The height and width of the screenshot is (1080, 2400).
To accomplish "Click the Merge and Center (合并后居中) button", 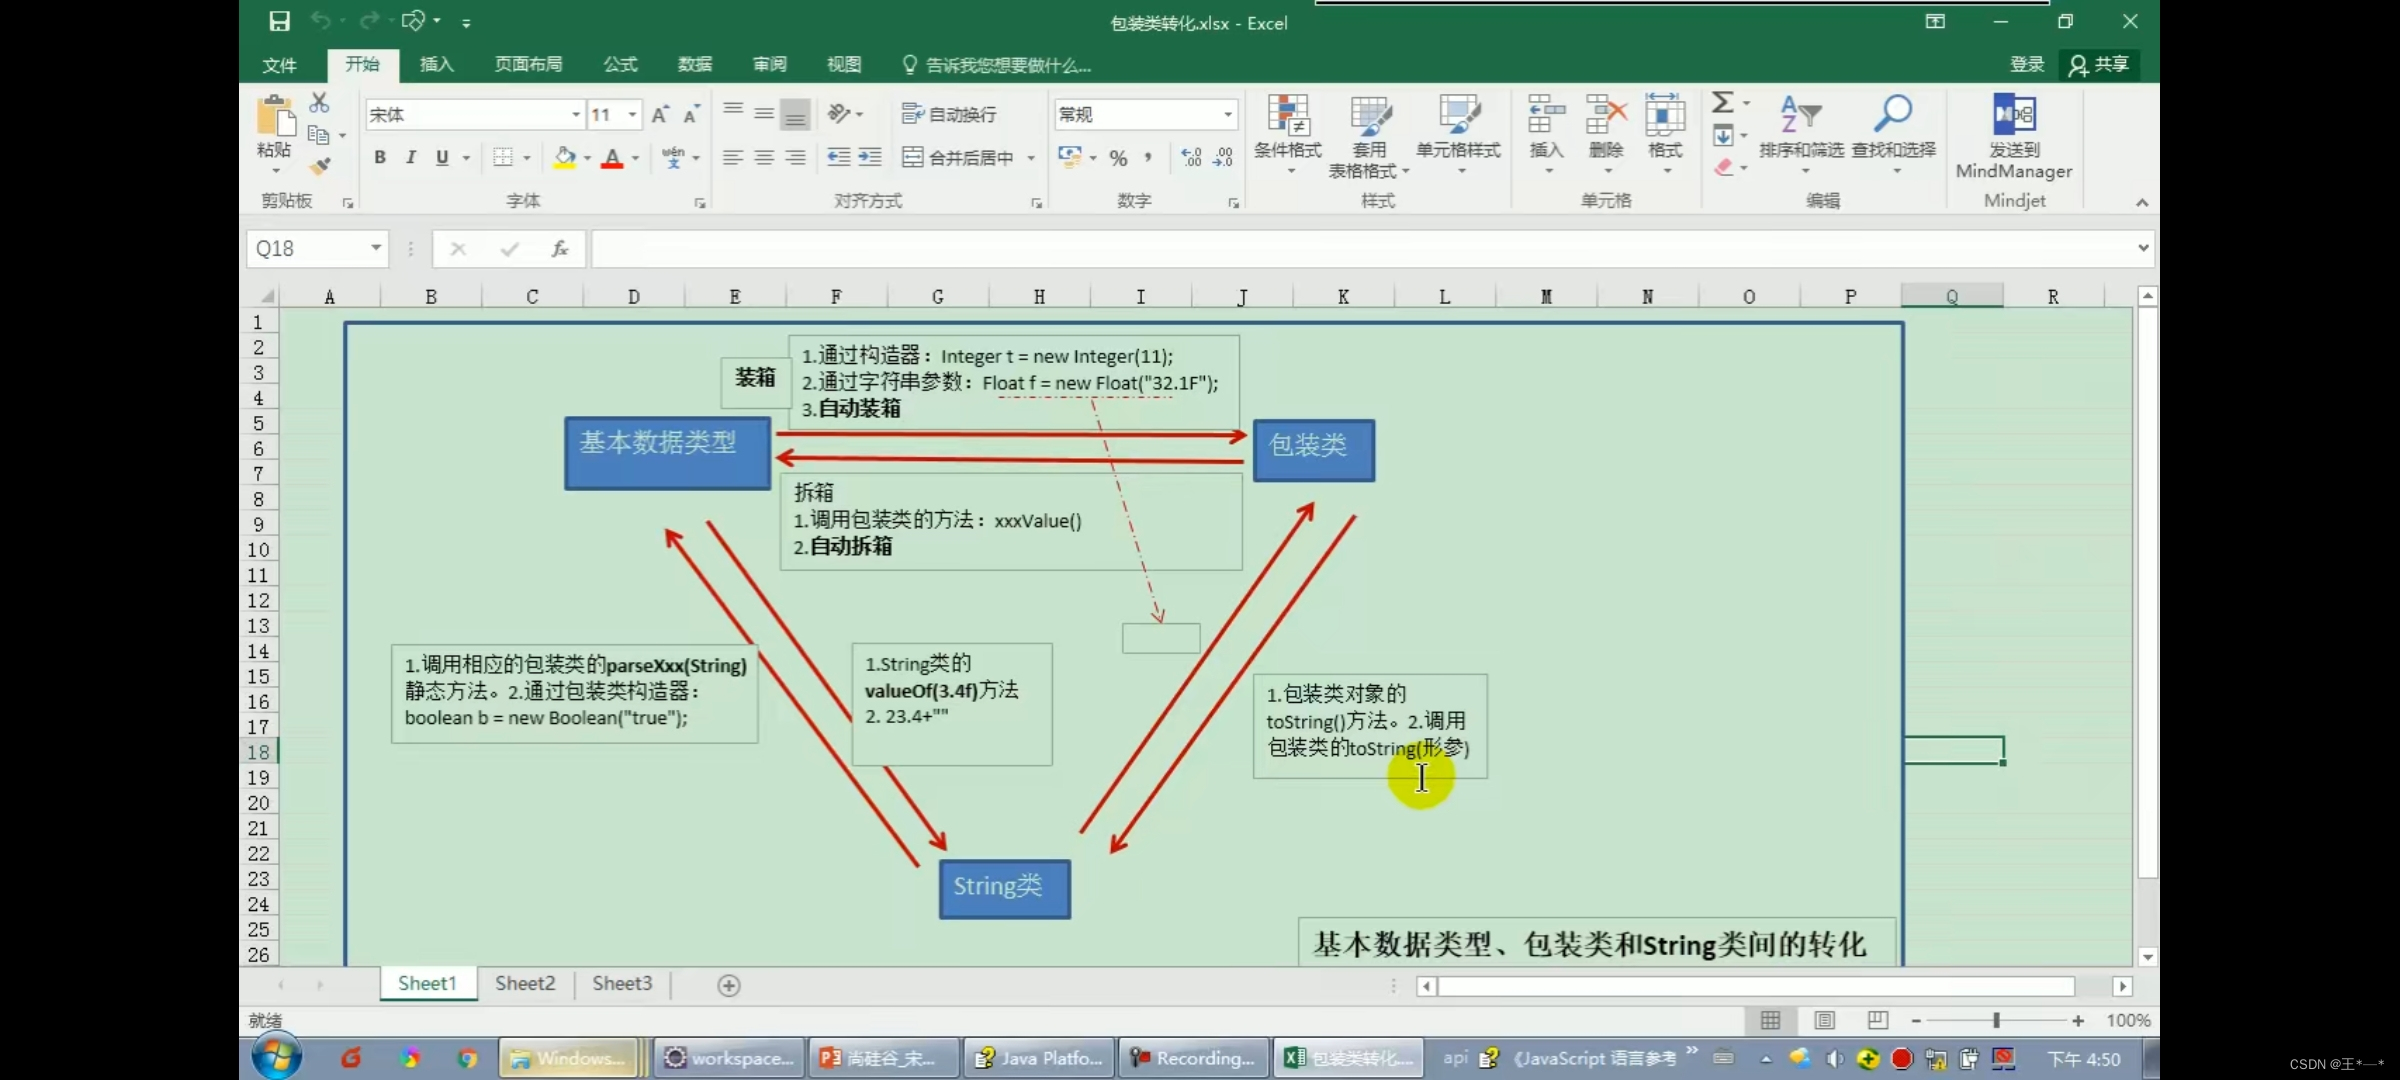I will tap(958, 158).
